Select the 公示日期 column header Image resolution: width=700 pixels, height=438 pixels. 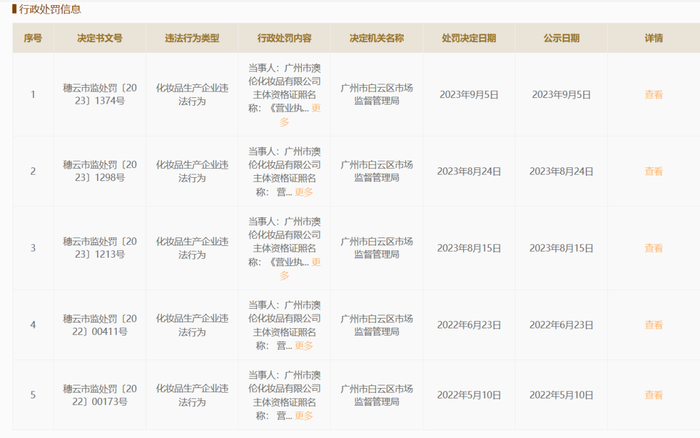pyautogui.click(x=562, y=38)
